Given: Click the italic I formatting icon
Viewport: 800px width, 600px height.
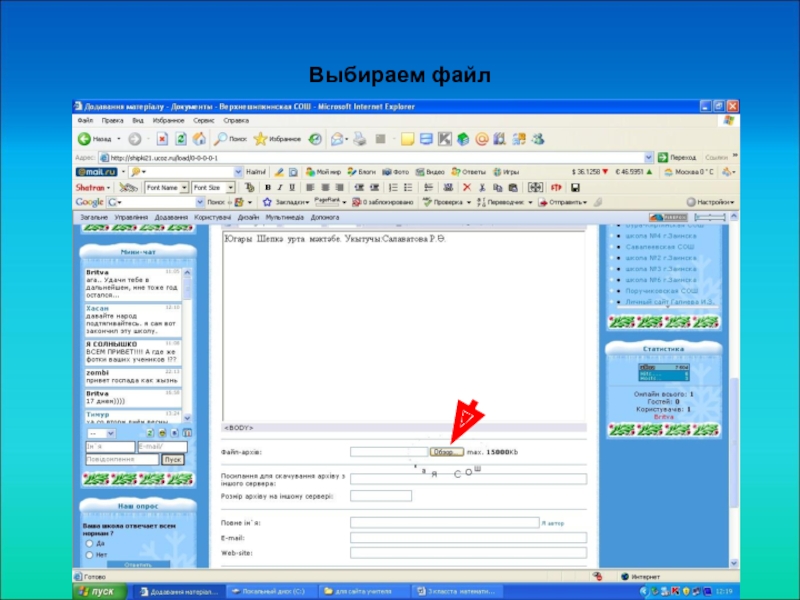Looking at the screenshot, I should (x=280, y=188).
